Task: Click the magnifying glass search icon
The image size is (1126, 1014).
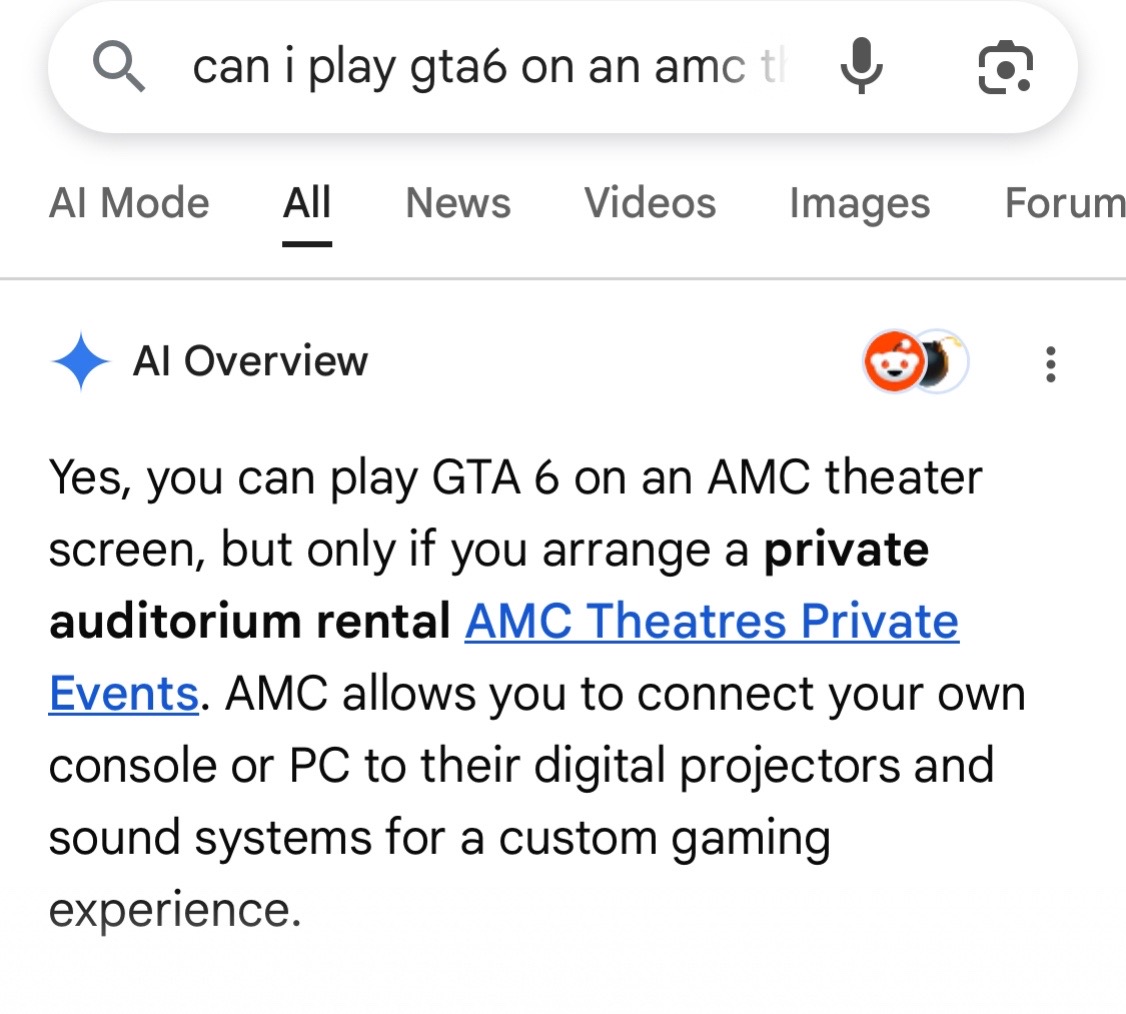Action: pyautogui.click(x=119, y=67)
